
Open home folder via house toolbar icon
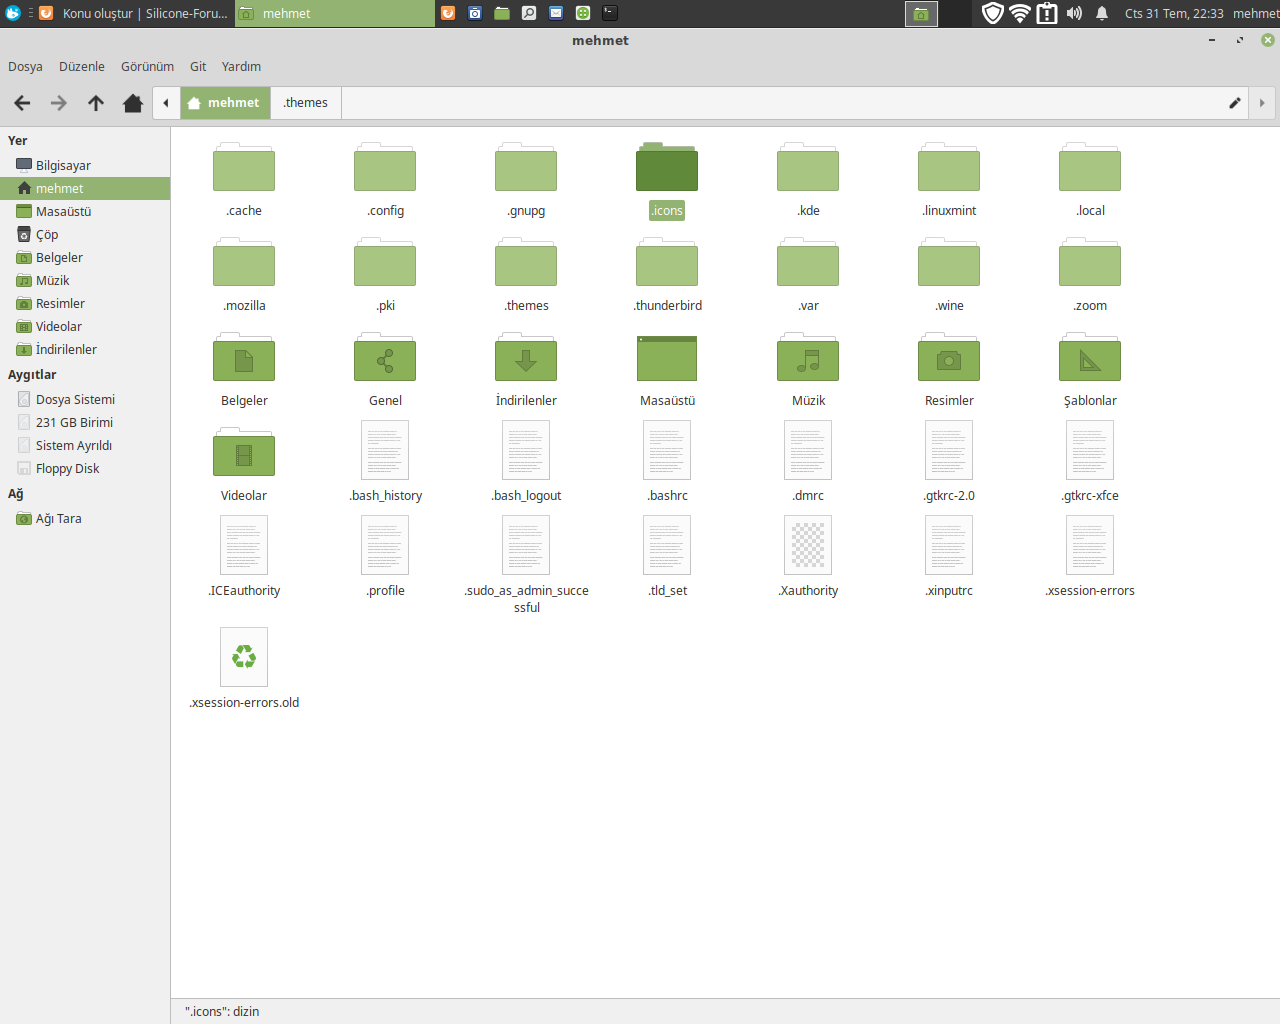pyautogui.click(x=132, y=103)
